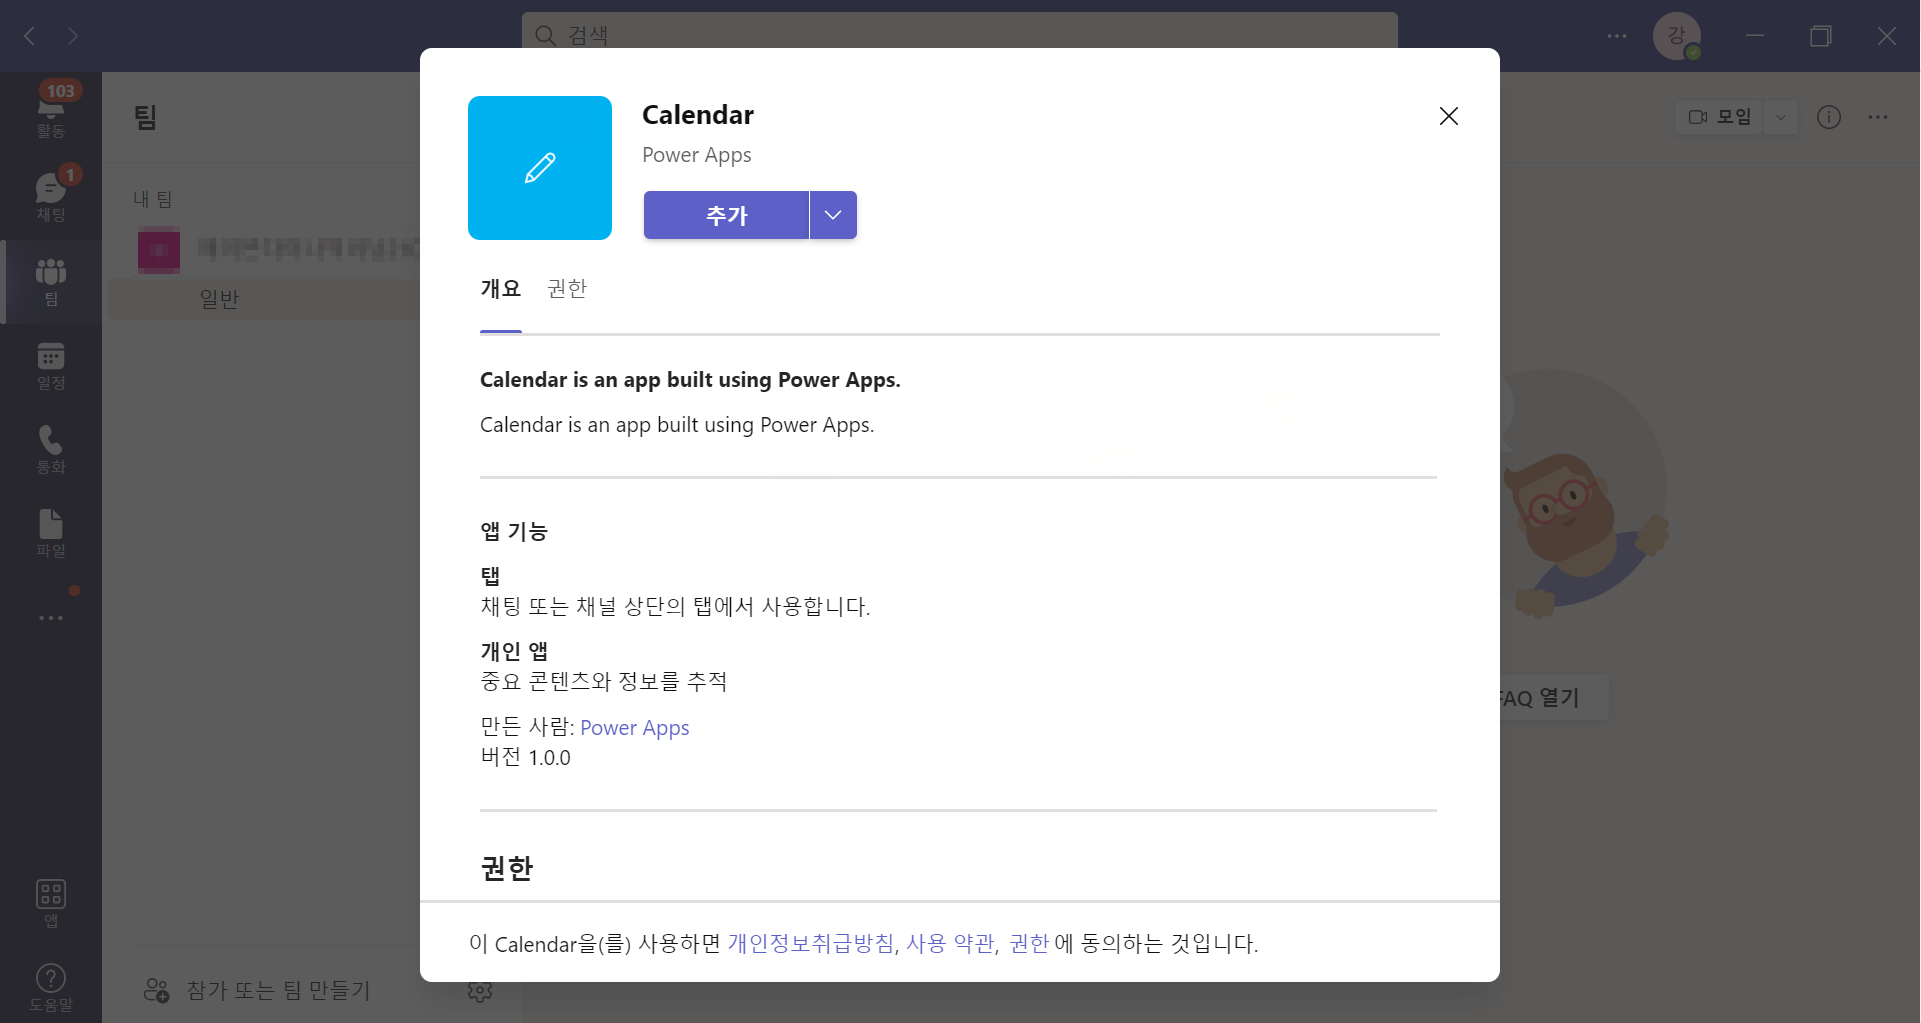The height and width of the screenshot is (1023, 1921).
Task: Expand the 모임 meeting options dropdown
Action: 1781,117
